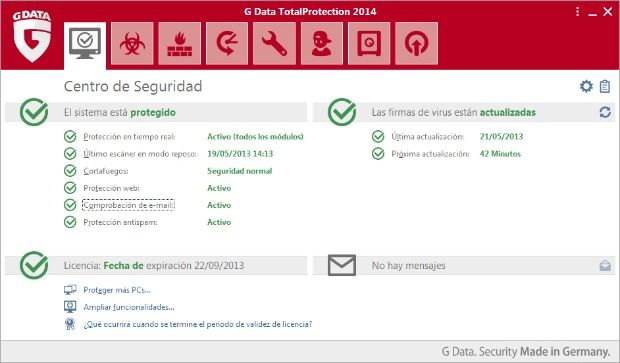620x363 pixels.
Task: Open the messages envelope icon at far right
Action: pos(605,265)
